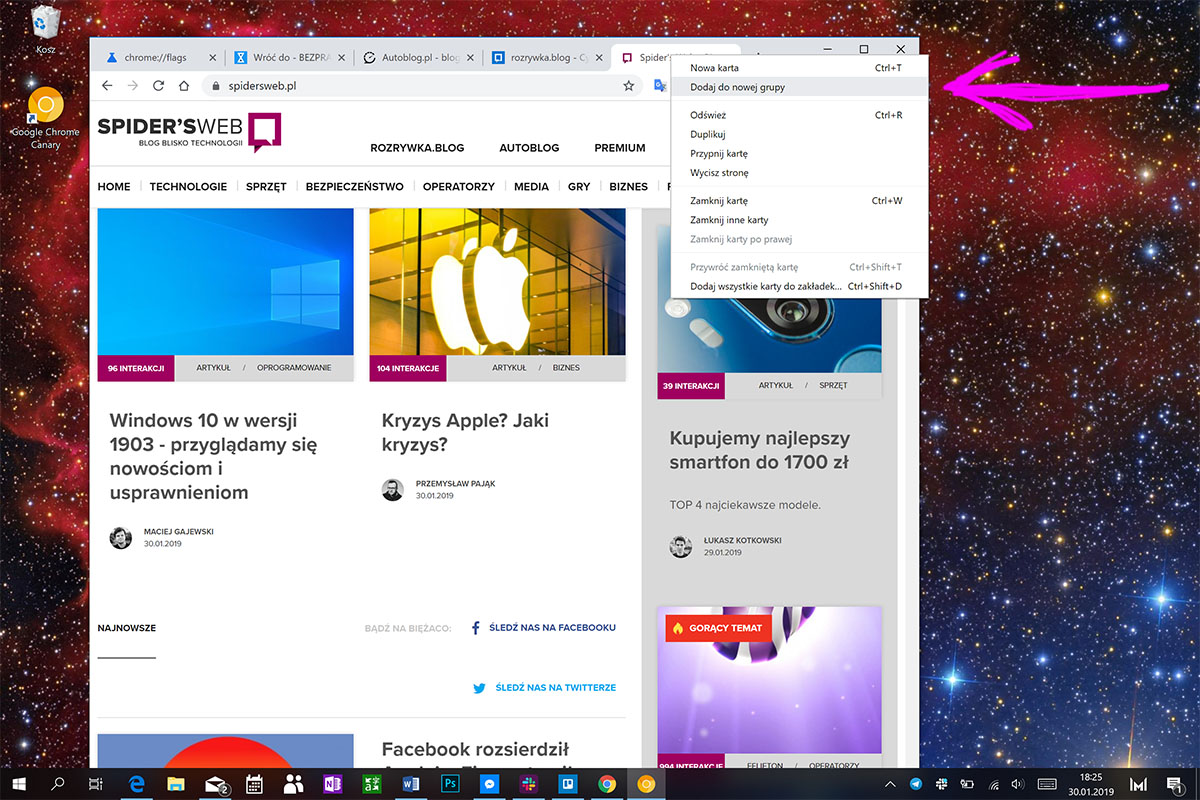Click Śledź nas na Twitterze link
Viewport: 1200px width, 800px height.
coord(545,688)
